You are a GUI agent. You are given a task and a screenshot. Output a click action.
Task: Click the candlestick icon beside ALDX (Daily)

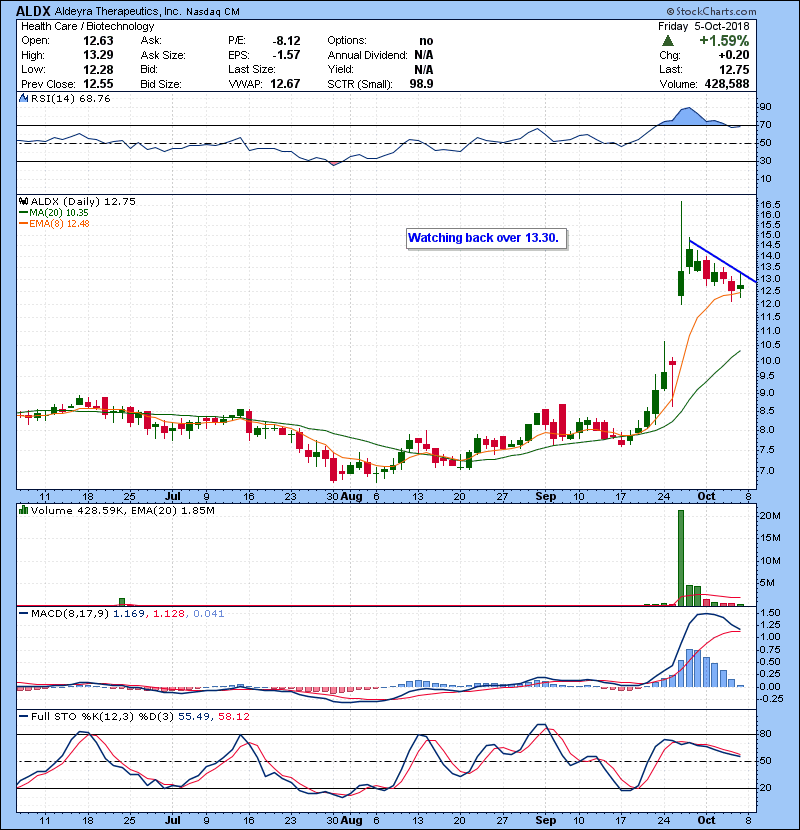click(23, 201)
